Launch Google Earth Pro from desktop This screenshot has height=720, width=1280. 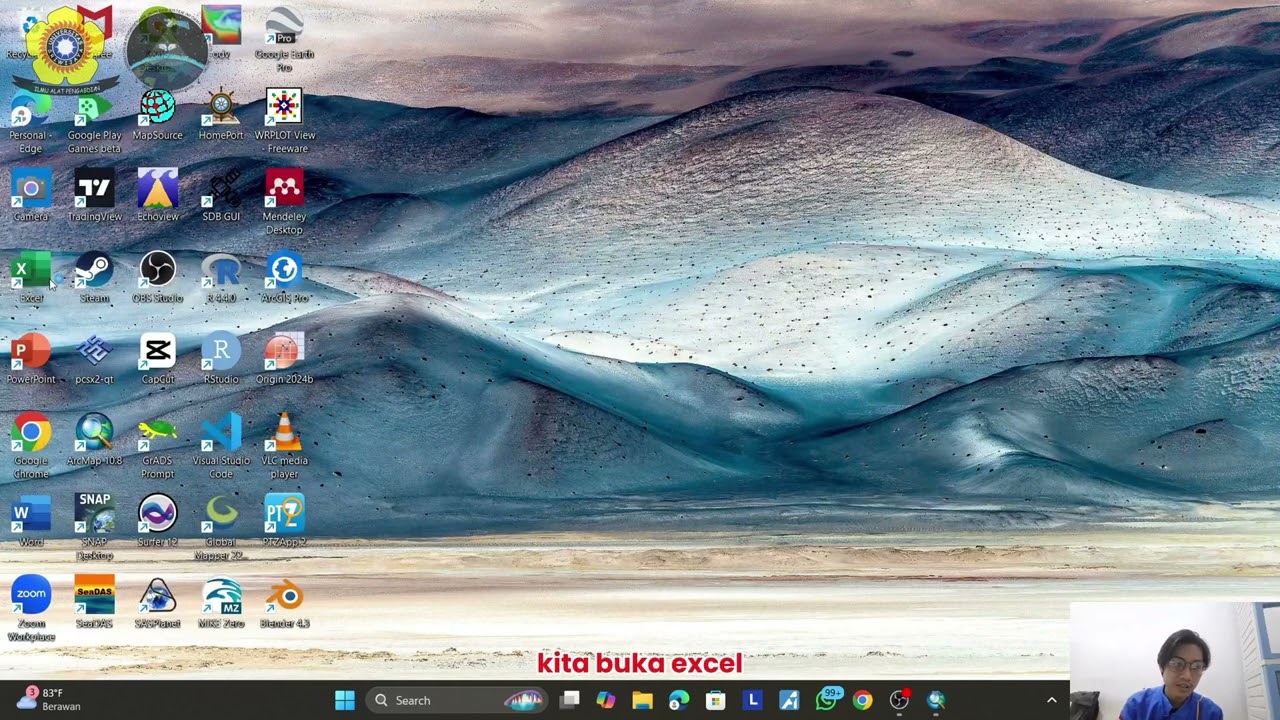[284, 38]
